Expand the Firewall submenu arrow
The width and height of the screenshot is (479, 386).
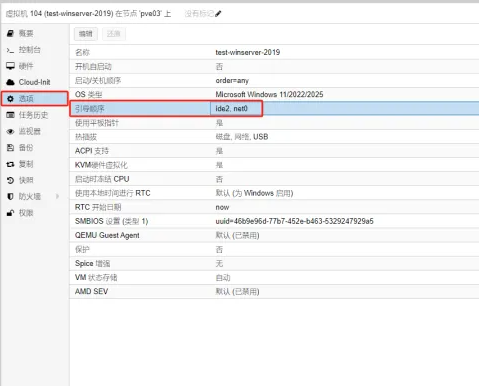pyautogui.click(x=57, y=196)
